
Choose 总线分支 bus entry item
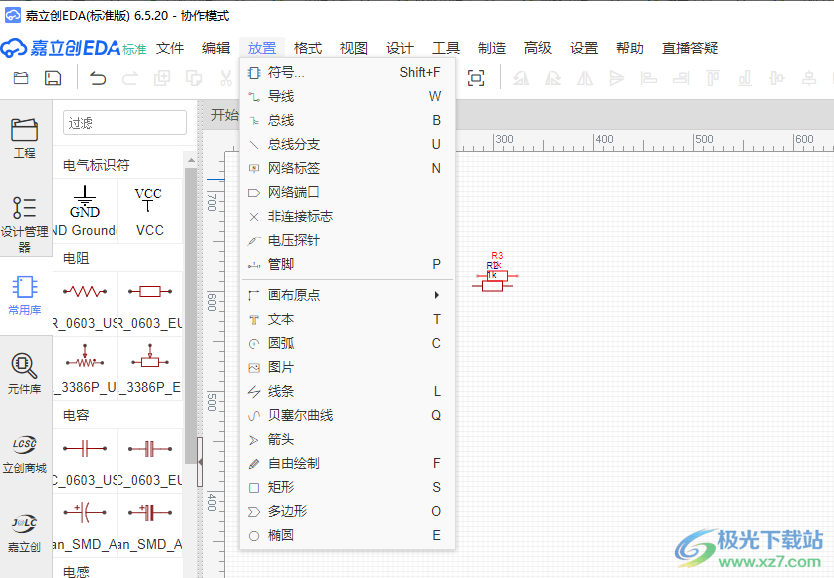click(347, 144)
